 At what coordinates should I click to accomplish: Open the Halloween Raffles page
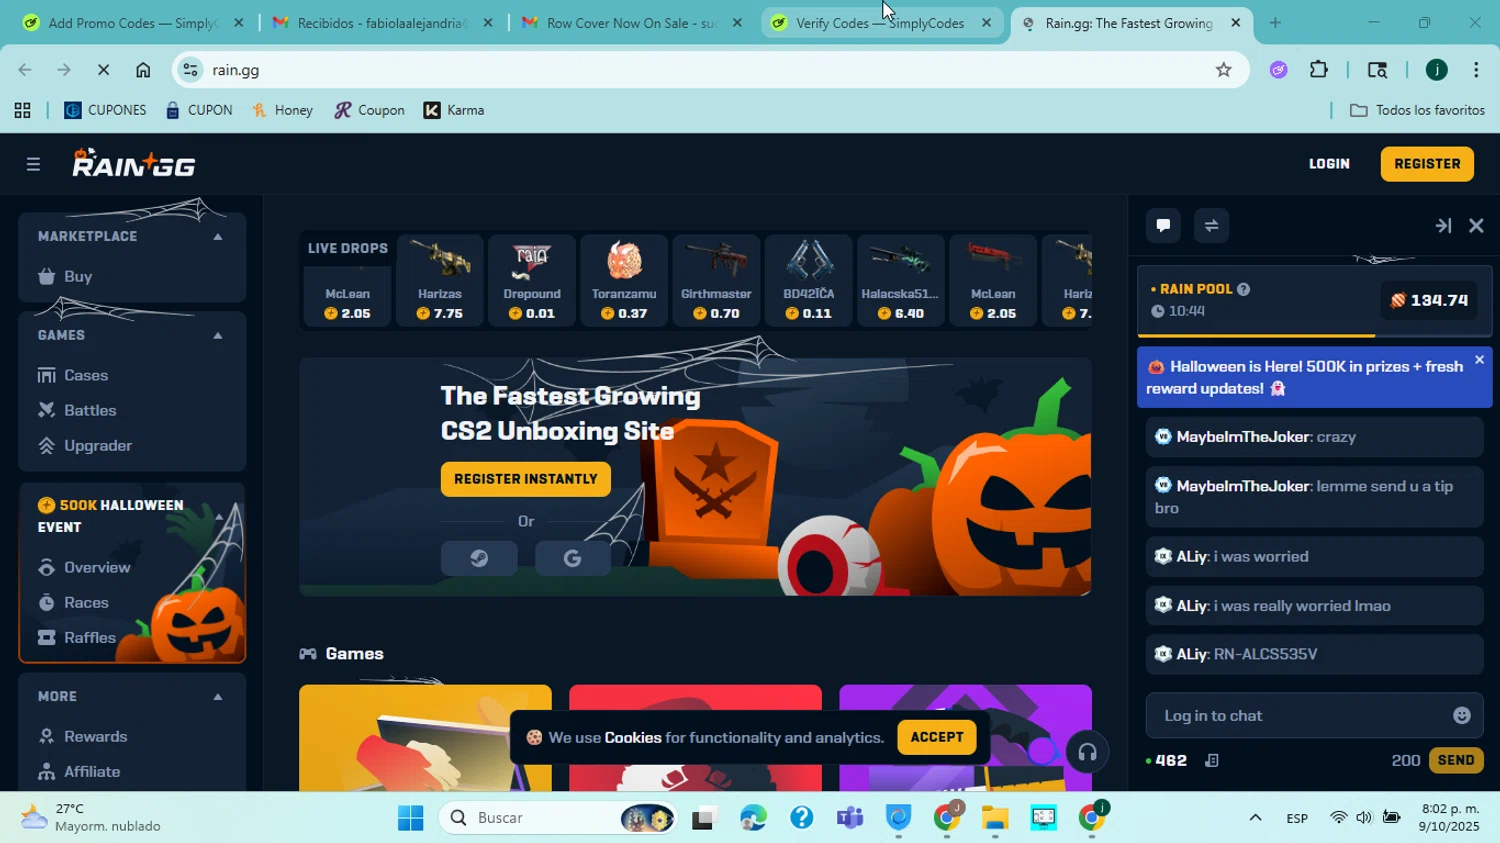[x=77, y=638]
